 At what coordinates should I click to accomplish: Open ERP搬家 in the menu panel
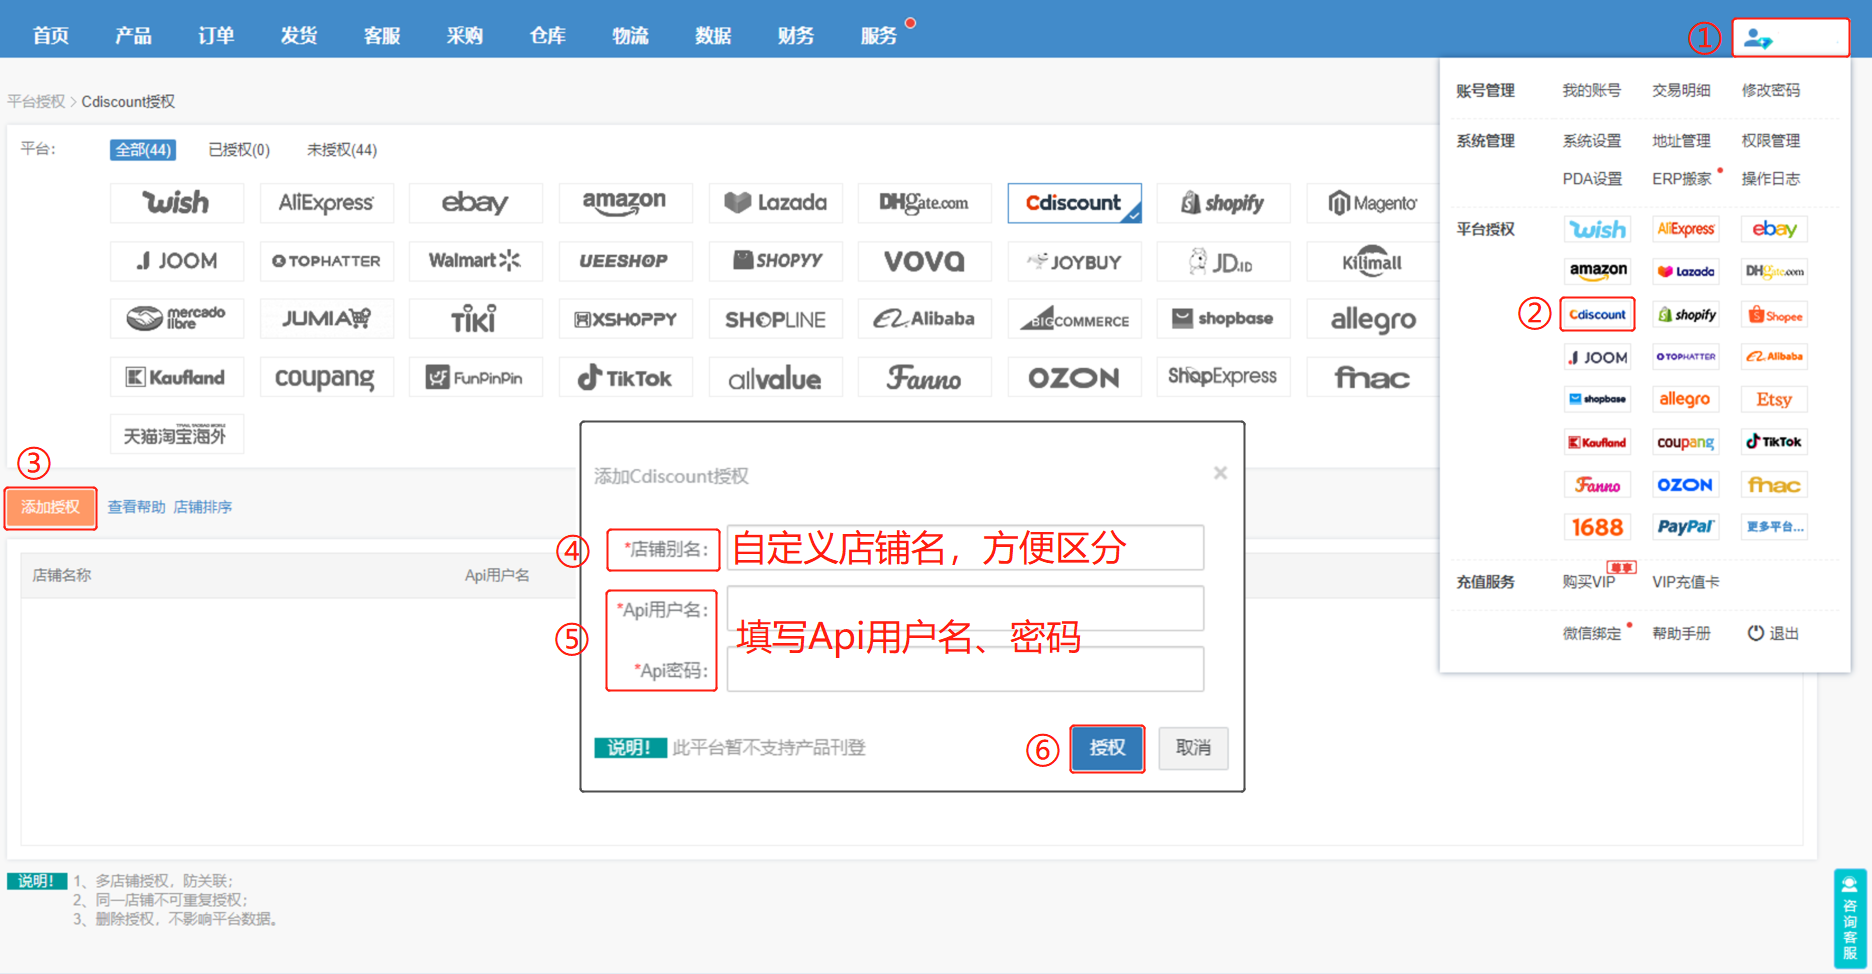[1682, 179]
